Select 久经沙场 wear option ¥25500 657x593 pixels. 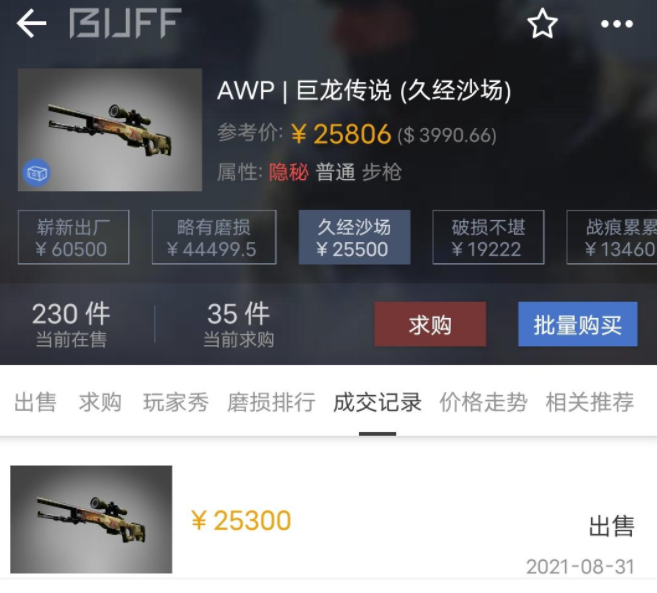point(354,237)
